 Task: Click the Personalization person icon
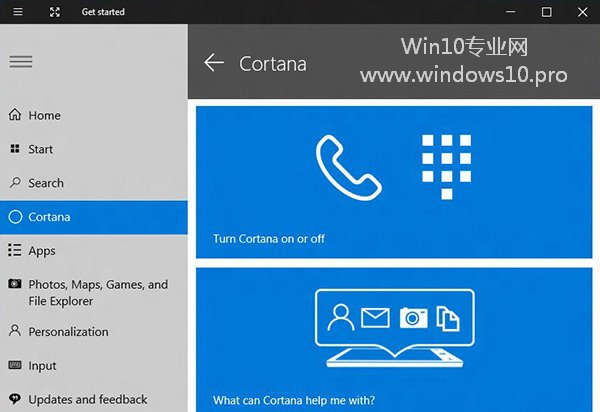15,331
